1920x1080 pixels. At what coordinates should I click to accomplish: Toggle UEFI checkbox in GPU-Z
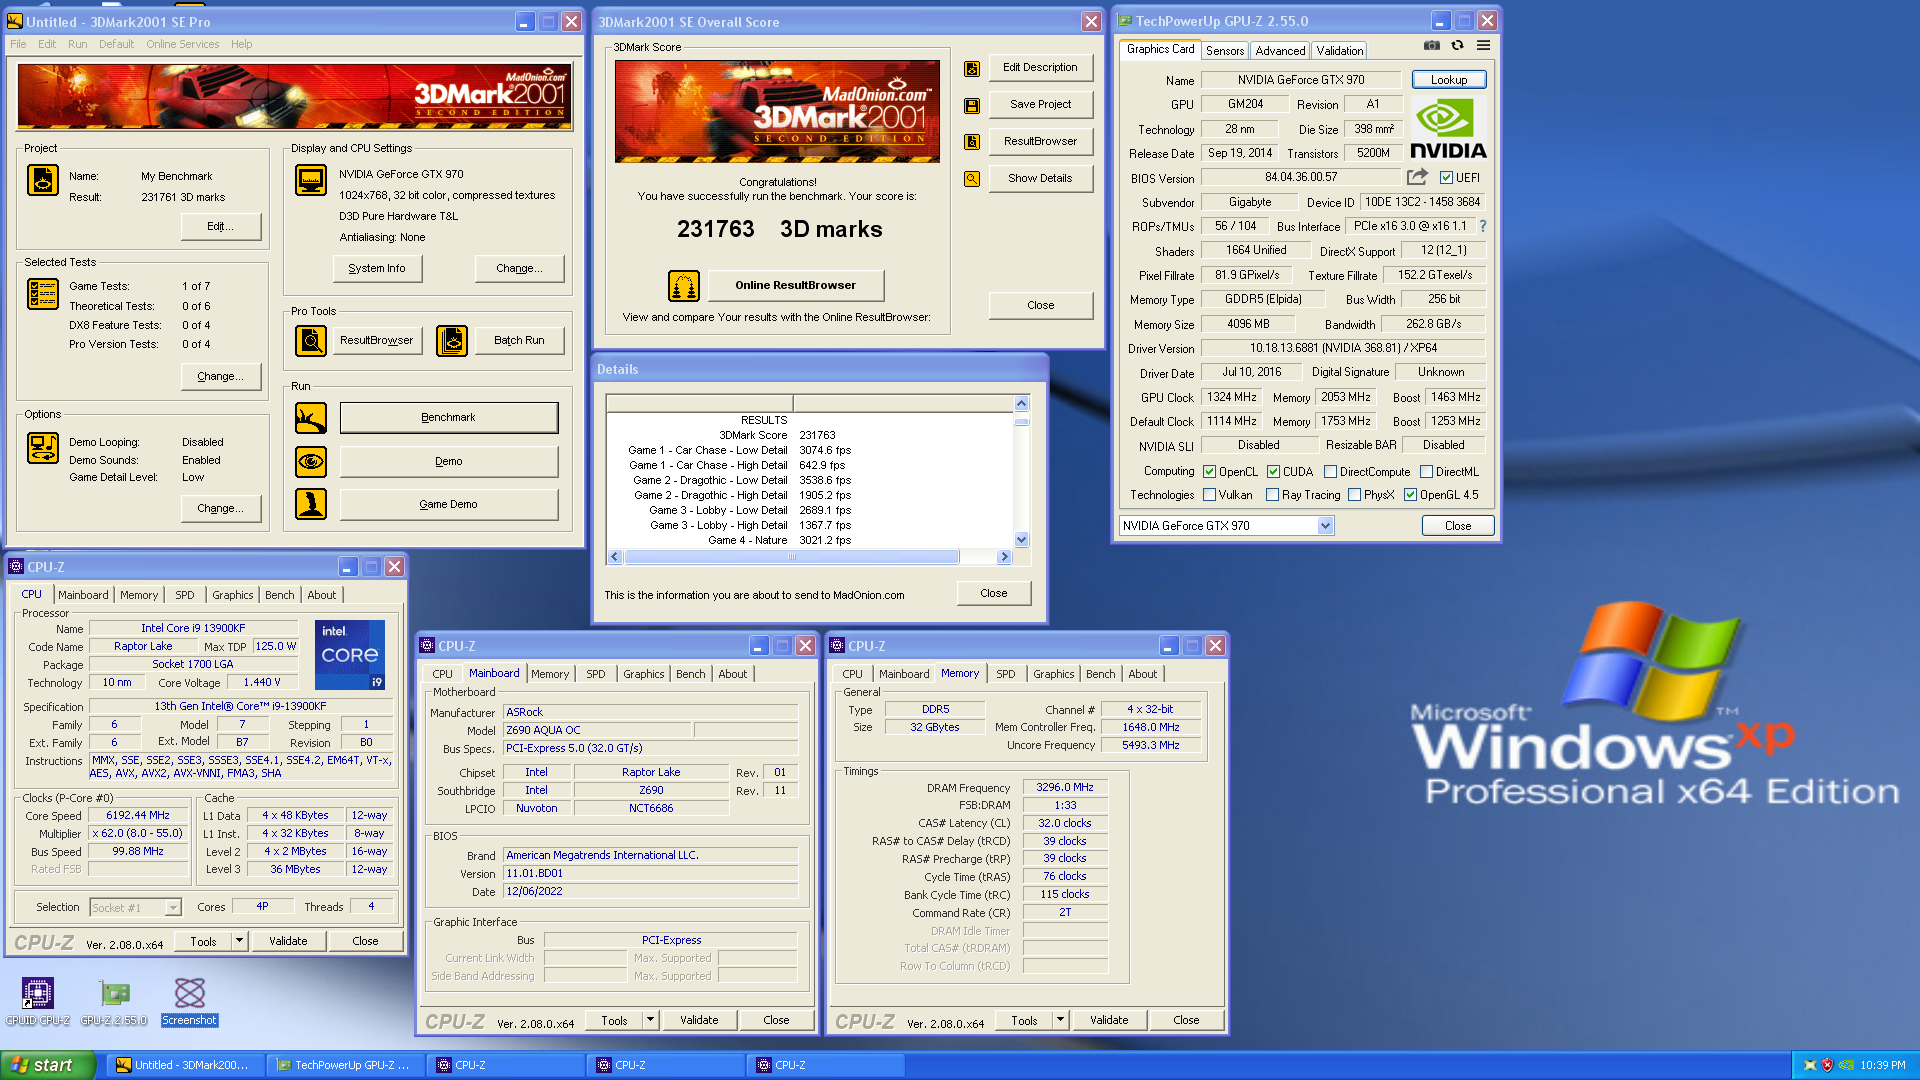point(1446,178)
